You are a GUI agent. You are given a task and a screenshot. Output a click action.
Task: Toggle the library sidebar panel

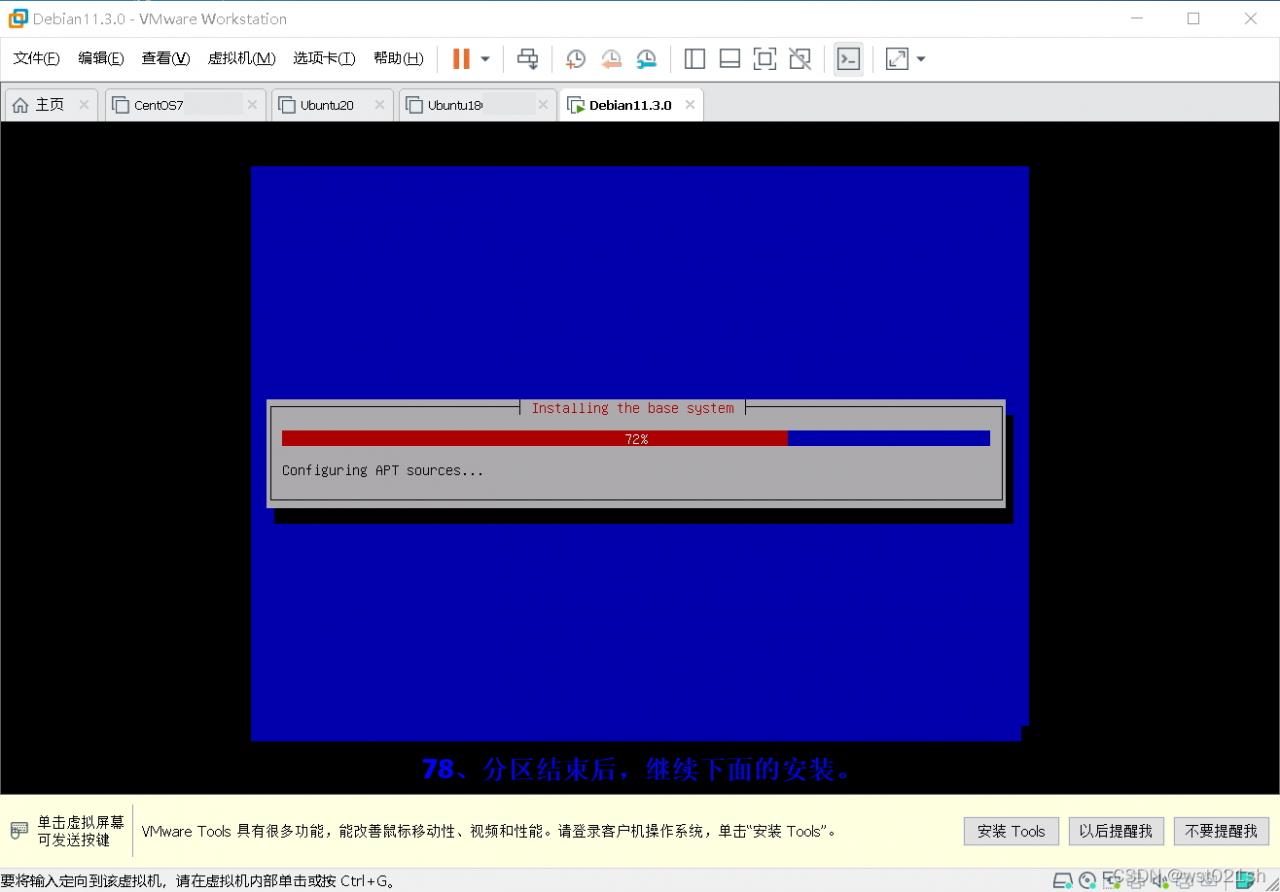[694, 59]
